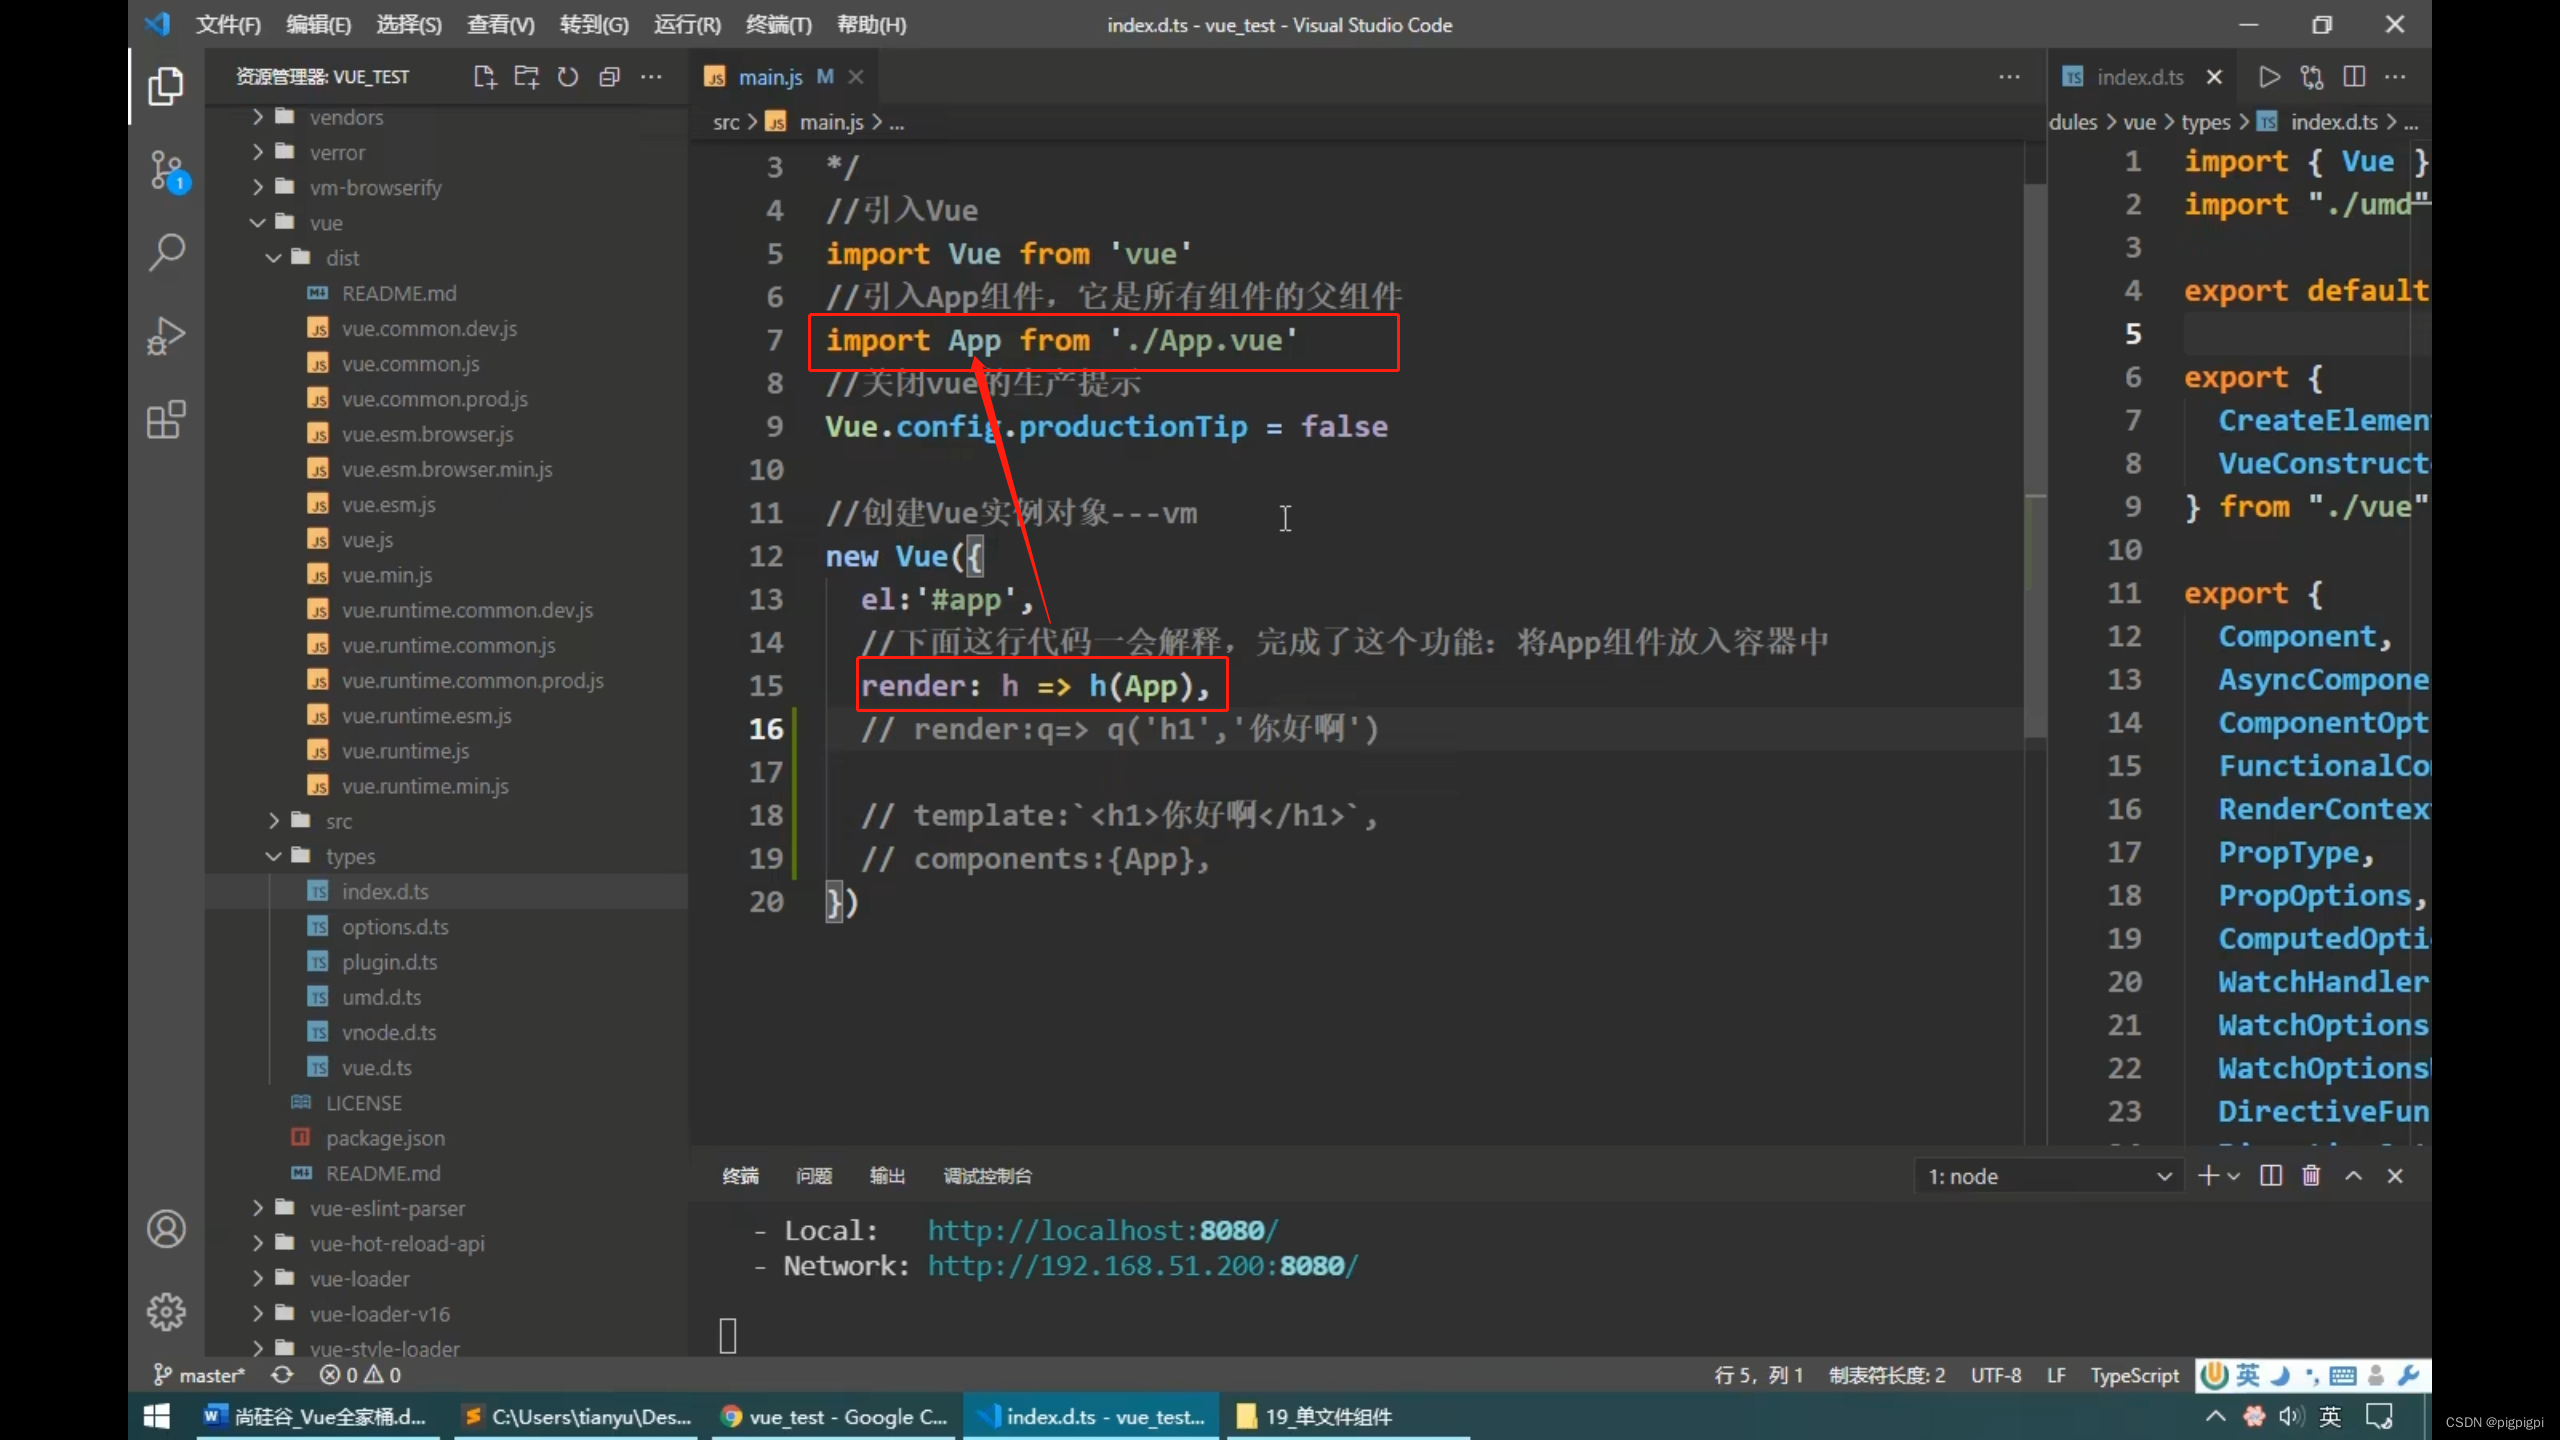This screenshot has height=1440, width=2560.
Task: Close the index.d.ts tab
Action: 2214,77
